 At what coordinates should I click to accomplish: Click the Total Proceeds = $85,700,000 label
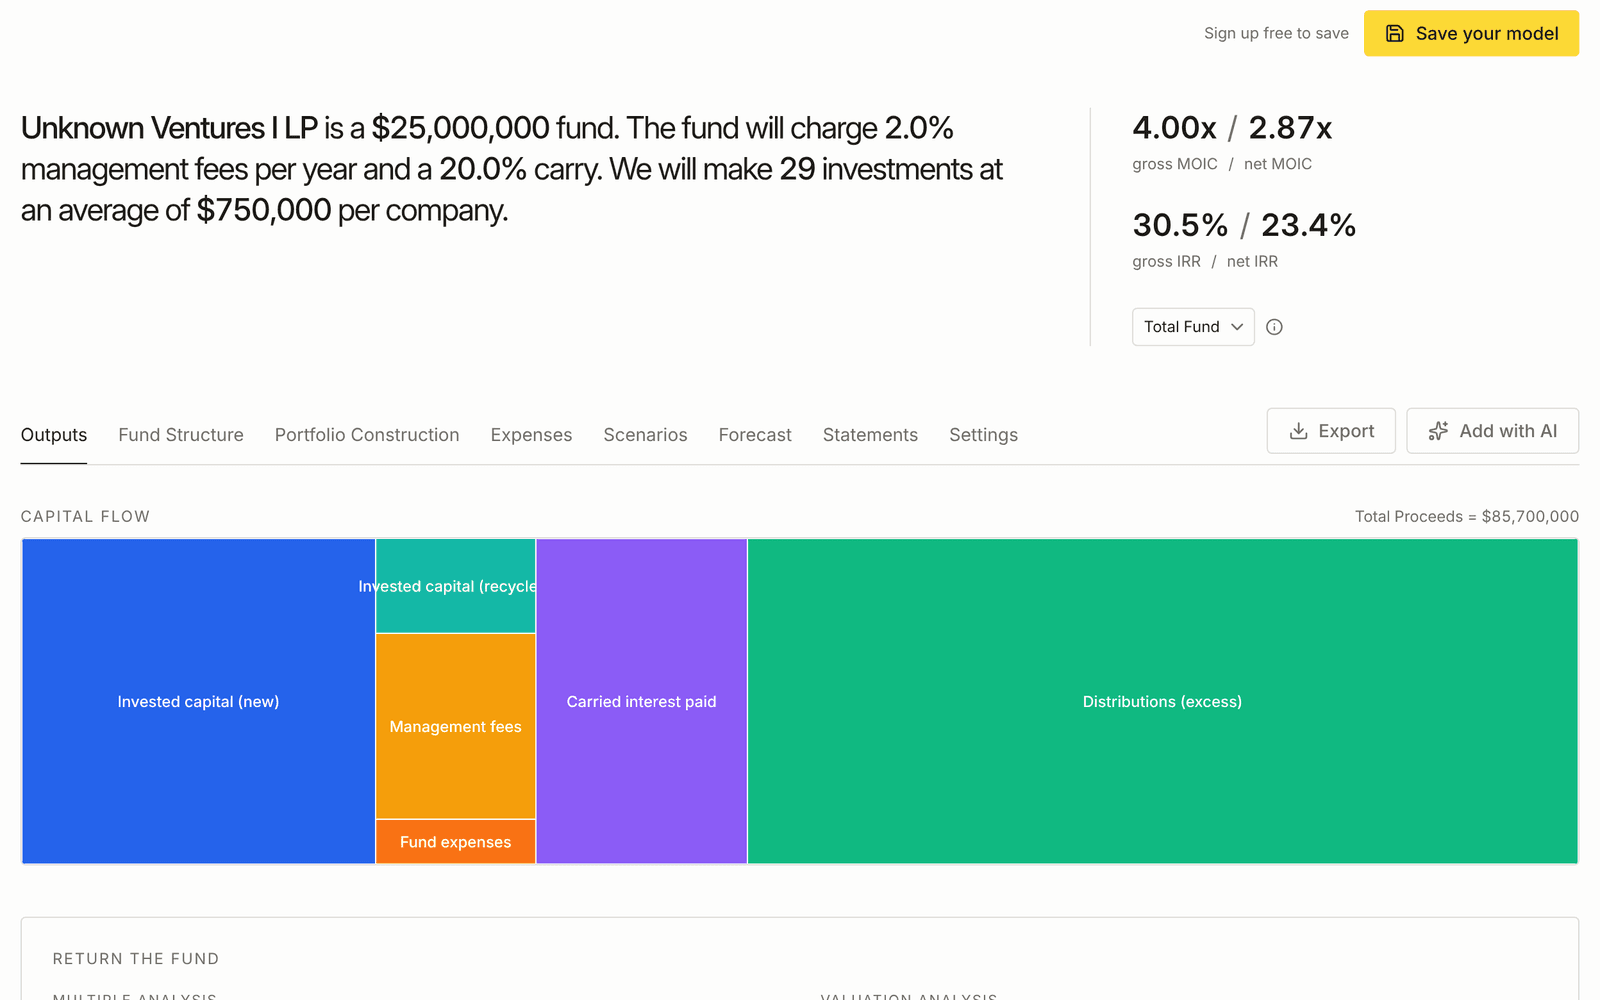coord(1467,516)
